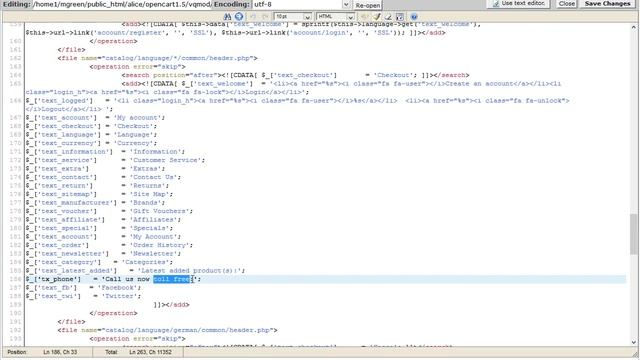This screenshot has height=360, width=640.
Task: Click the vertical scrollbar thumb
Action: pos(633,234)
